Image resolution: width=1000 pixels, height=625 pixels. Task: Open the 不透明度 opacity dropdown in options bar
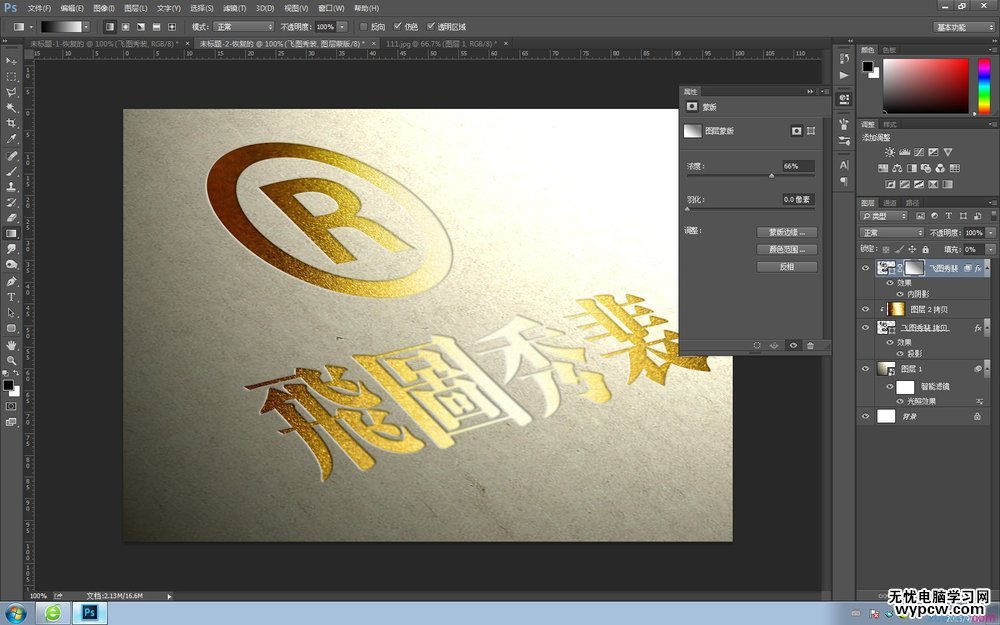click(342, 26)
